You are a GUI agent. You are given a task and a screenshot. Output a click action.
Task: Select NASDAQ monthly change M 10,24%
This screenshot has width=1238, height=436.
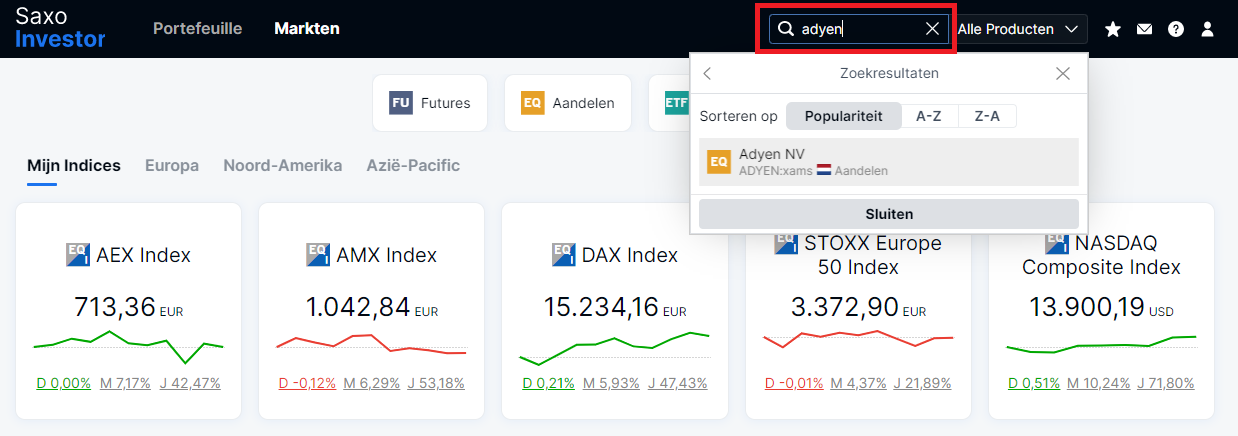tap(1097, 383)
